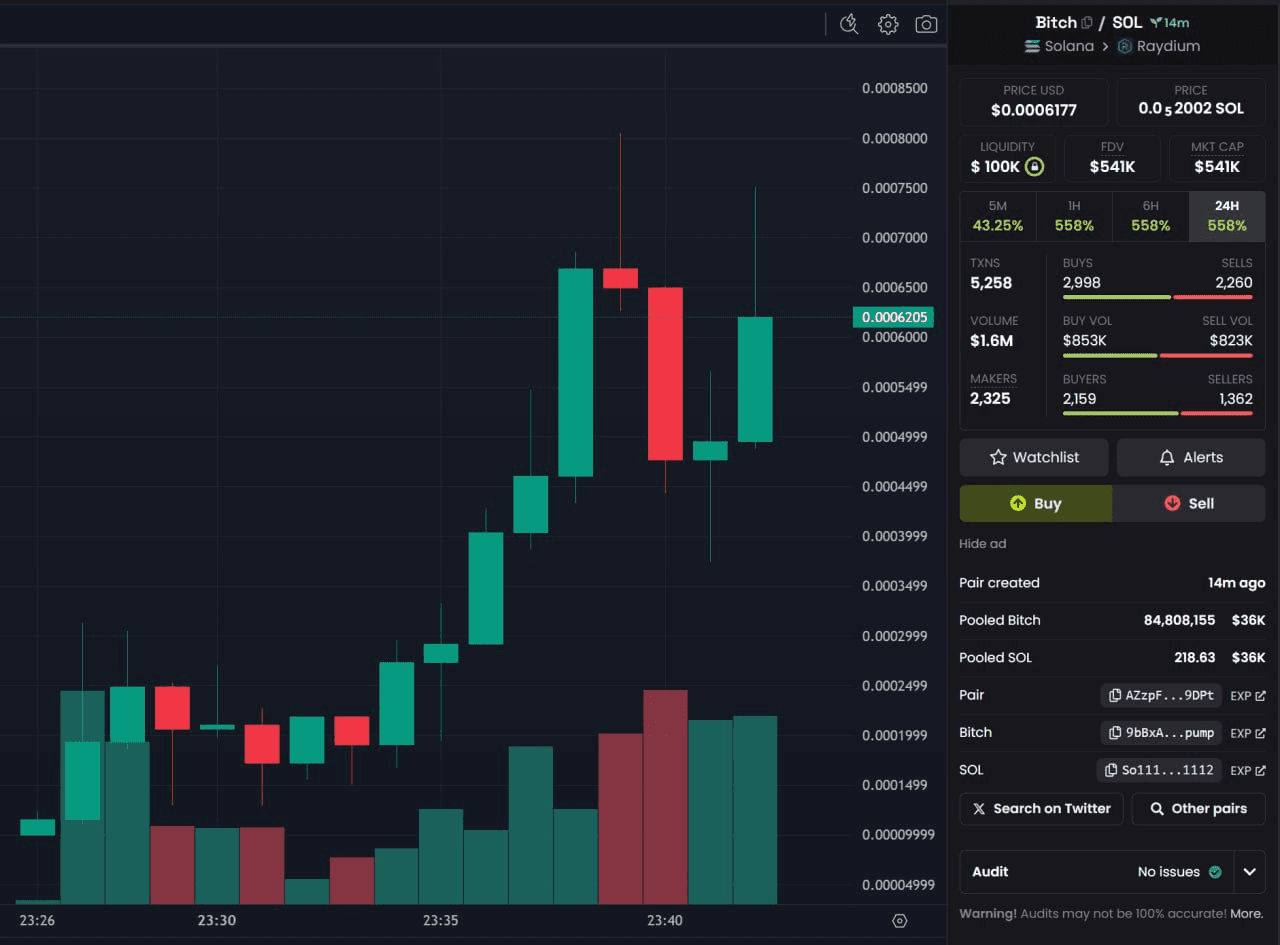Select the 6H timeframe tab
The width and height of the screenshot is (1280, 945).
(x=1151, y=216)
